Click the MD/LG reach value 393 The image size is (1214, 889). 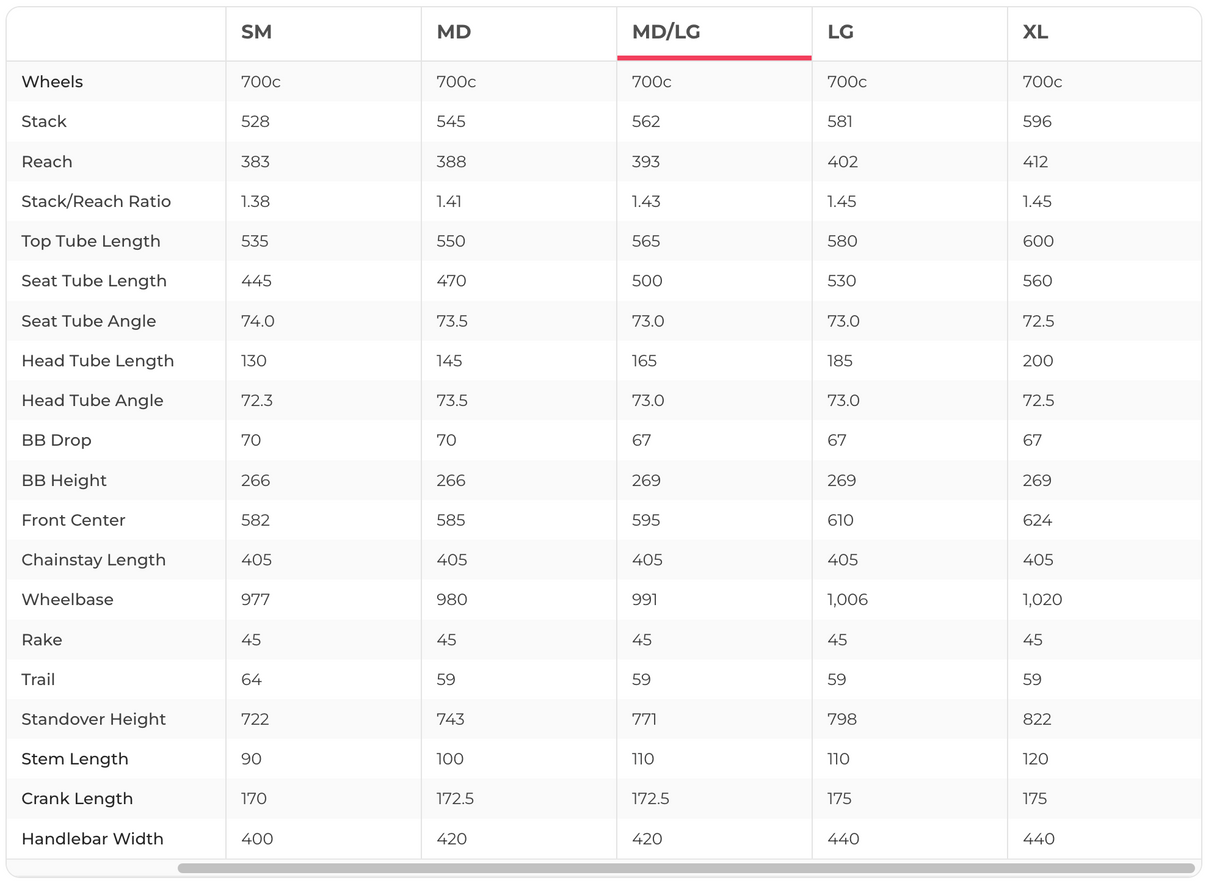646,162
